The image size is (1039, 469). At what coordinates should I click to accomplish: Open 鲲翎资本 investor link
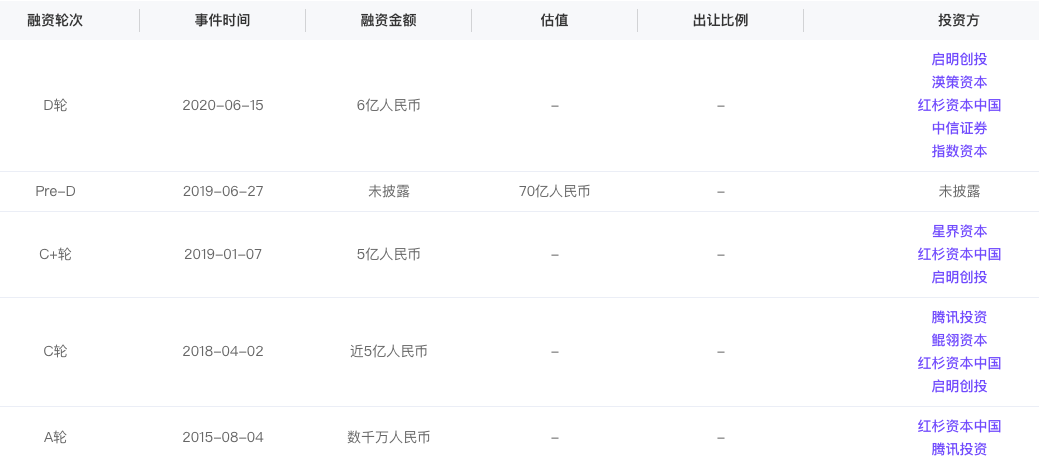959,340
